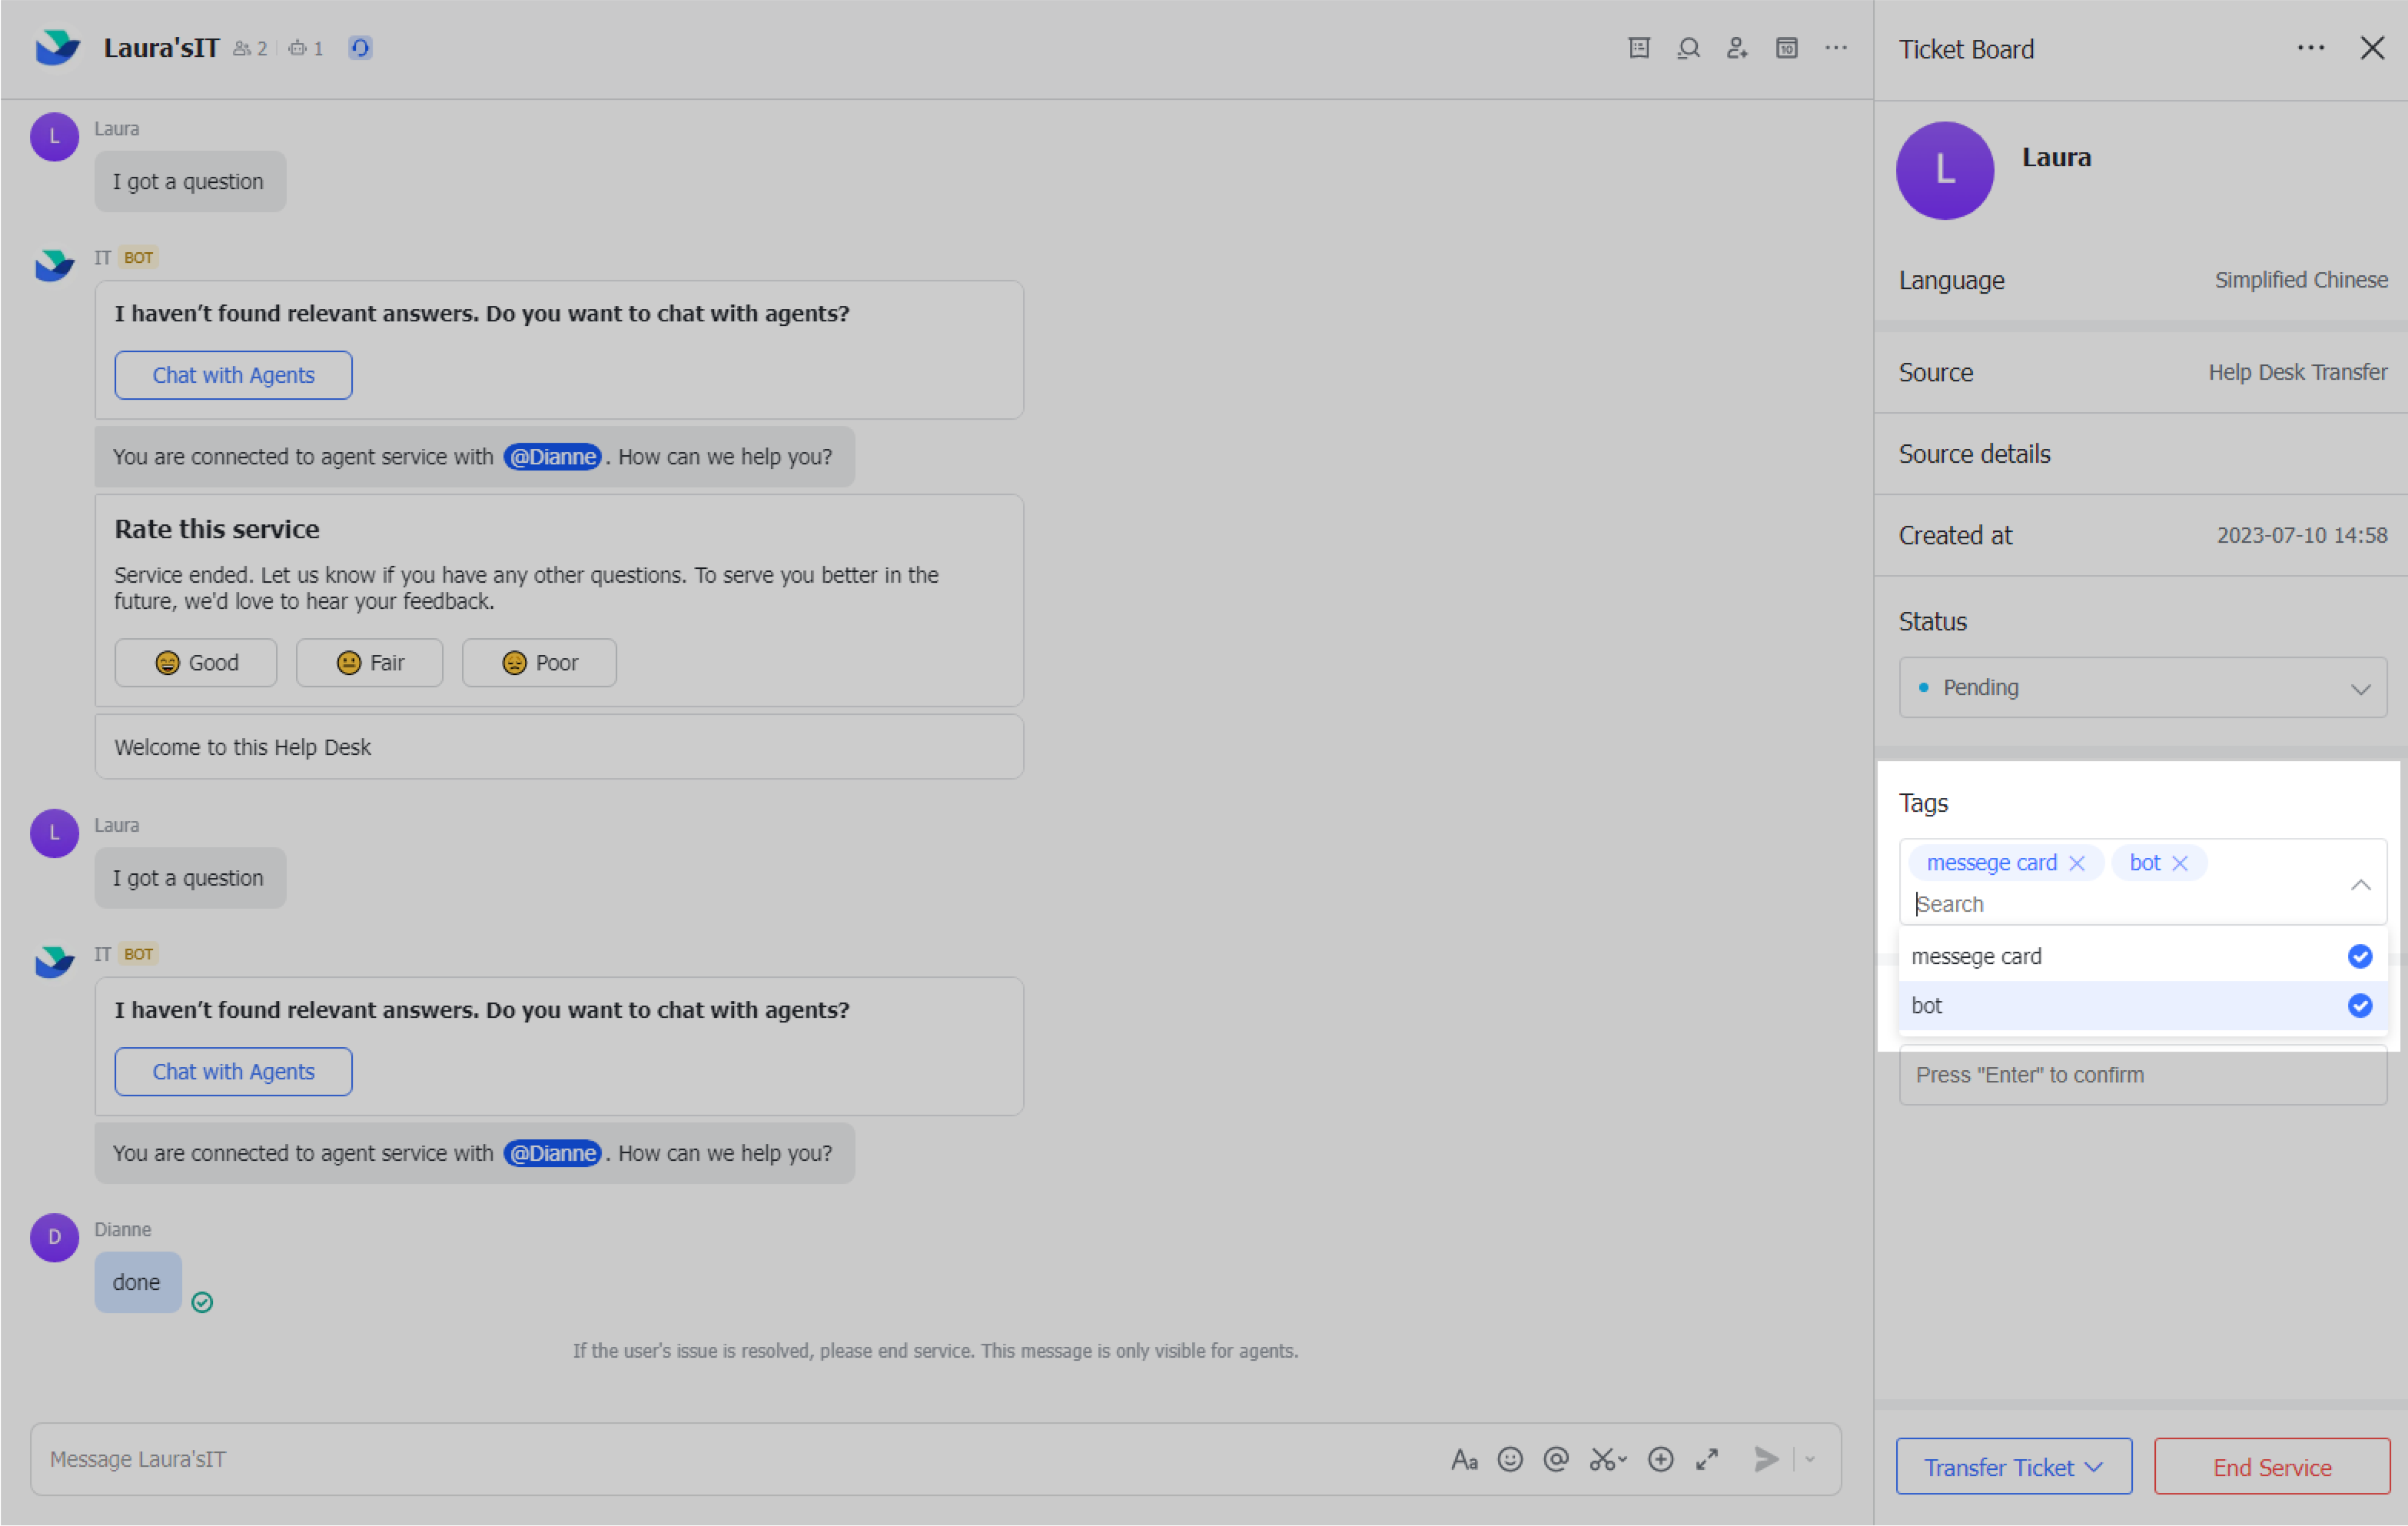Click the Message Laura'sIT input field

pos(700,1459)
